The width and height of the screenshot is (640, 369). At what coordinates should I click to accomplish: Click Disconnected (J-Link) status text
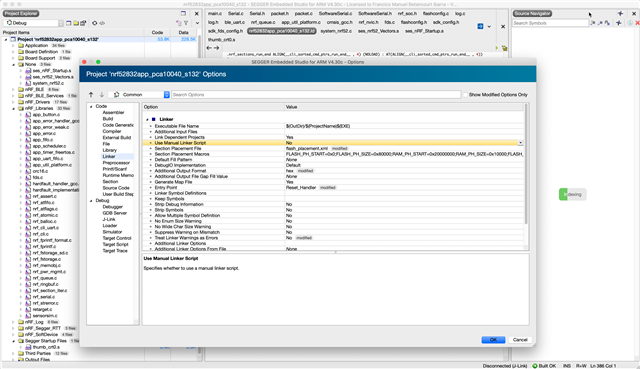(504, 366)
